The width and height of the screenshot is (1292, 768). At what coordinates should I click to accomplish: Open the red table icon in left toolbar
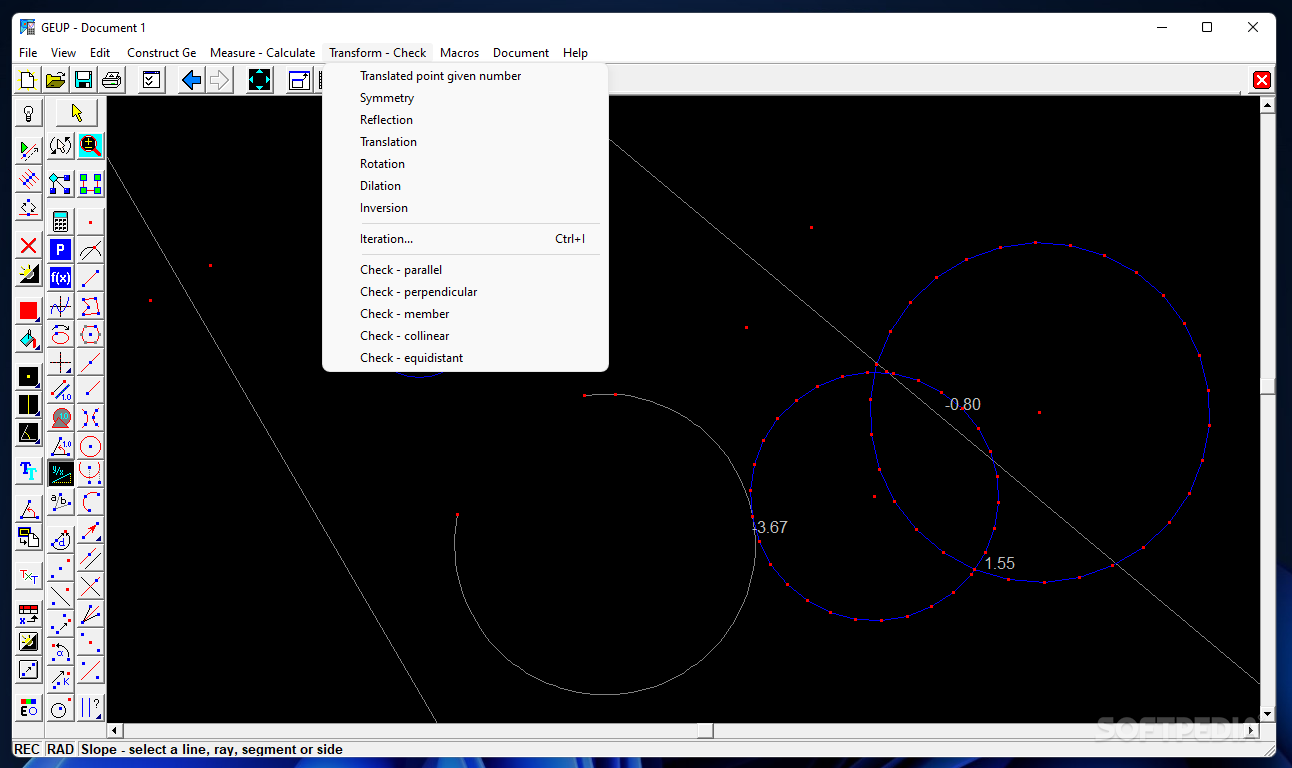(x=29, y=613)
